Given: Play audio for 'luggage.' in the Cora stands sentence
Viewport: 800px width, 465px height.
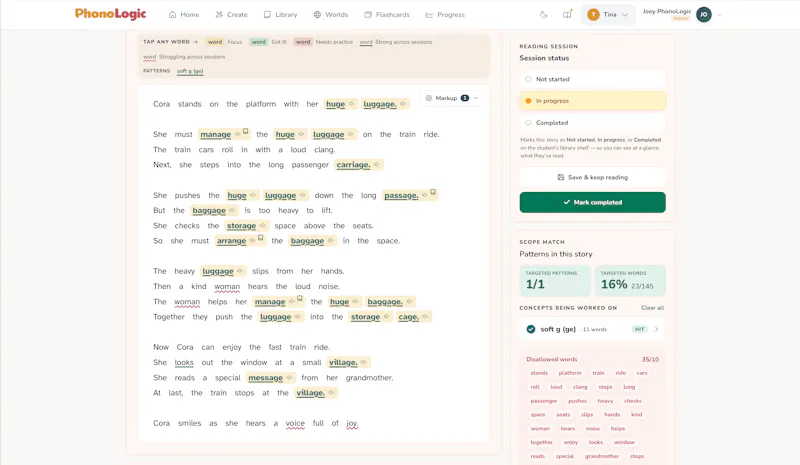Looking at the screenshot, I should coord(403,104).
